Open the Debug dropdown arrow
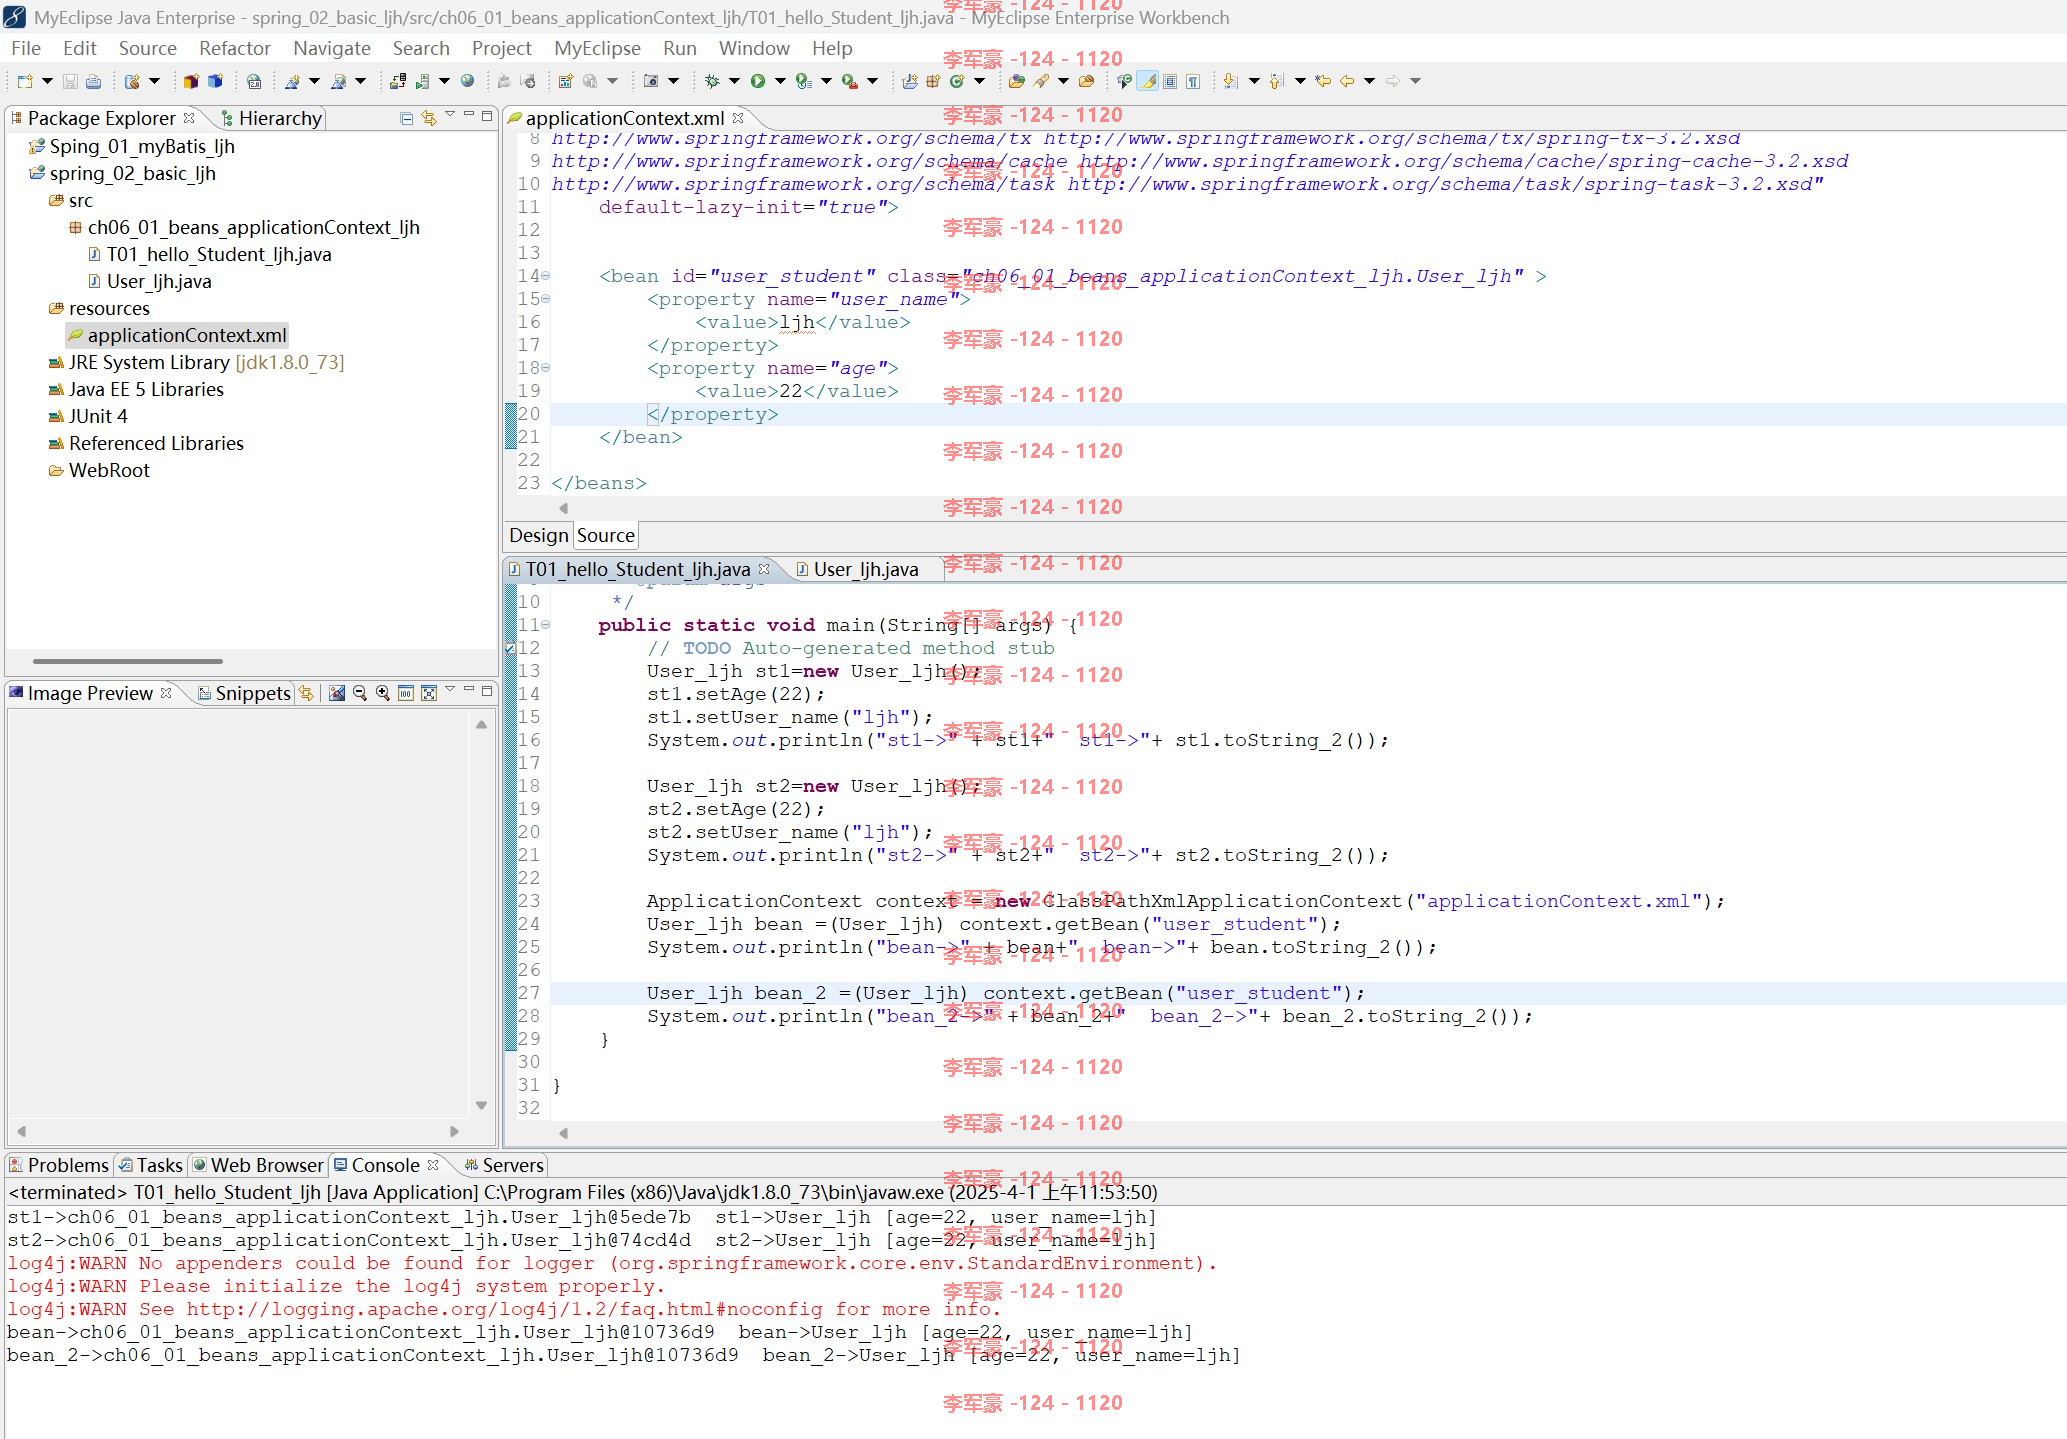Screen dimensions: 2067x1439 [733, 81]
